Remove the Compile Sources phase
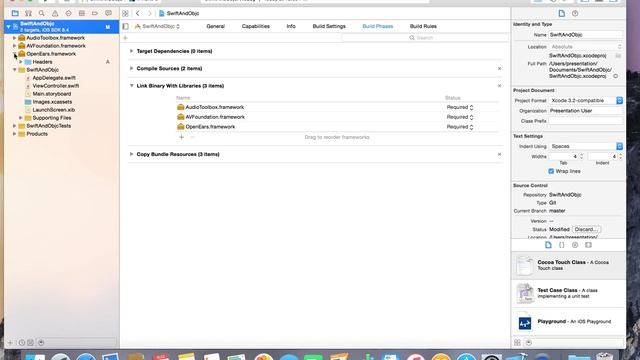 click(x=499, y=69)
